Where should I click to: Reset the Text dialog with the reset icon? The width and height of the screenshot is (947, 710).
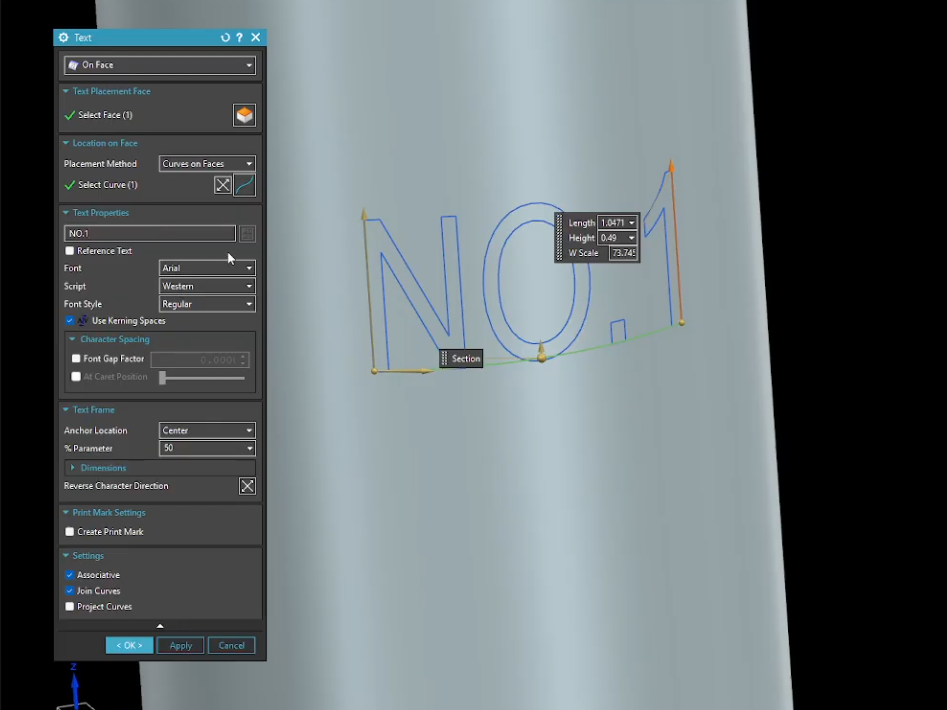pyautogui.click(x=225, y=37)
